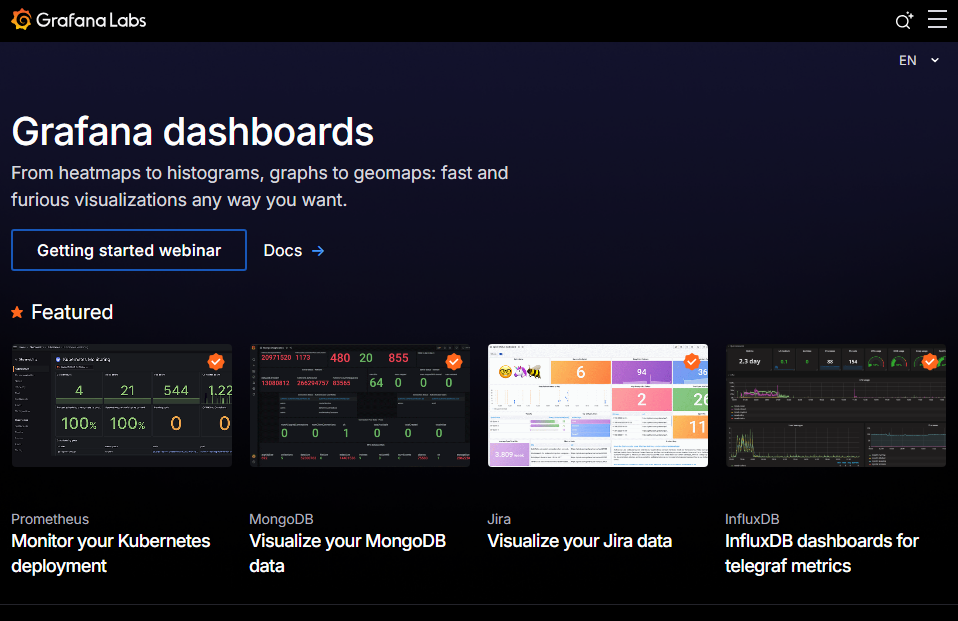Open Visualize your Jira data link

[x=579, y=541]
